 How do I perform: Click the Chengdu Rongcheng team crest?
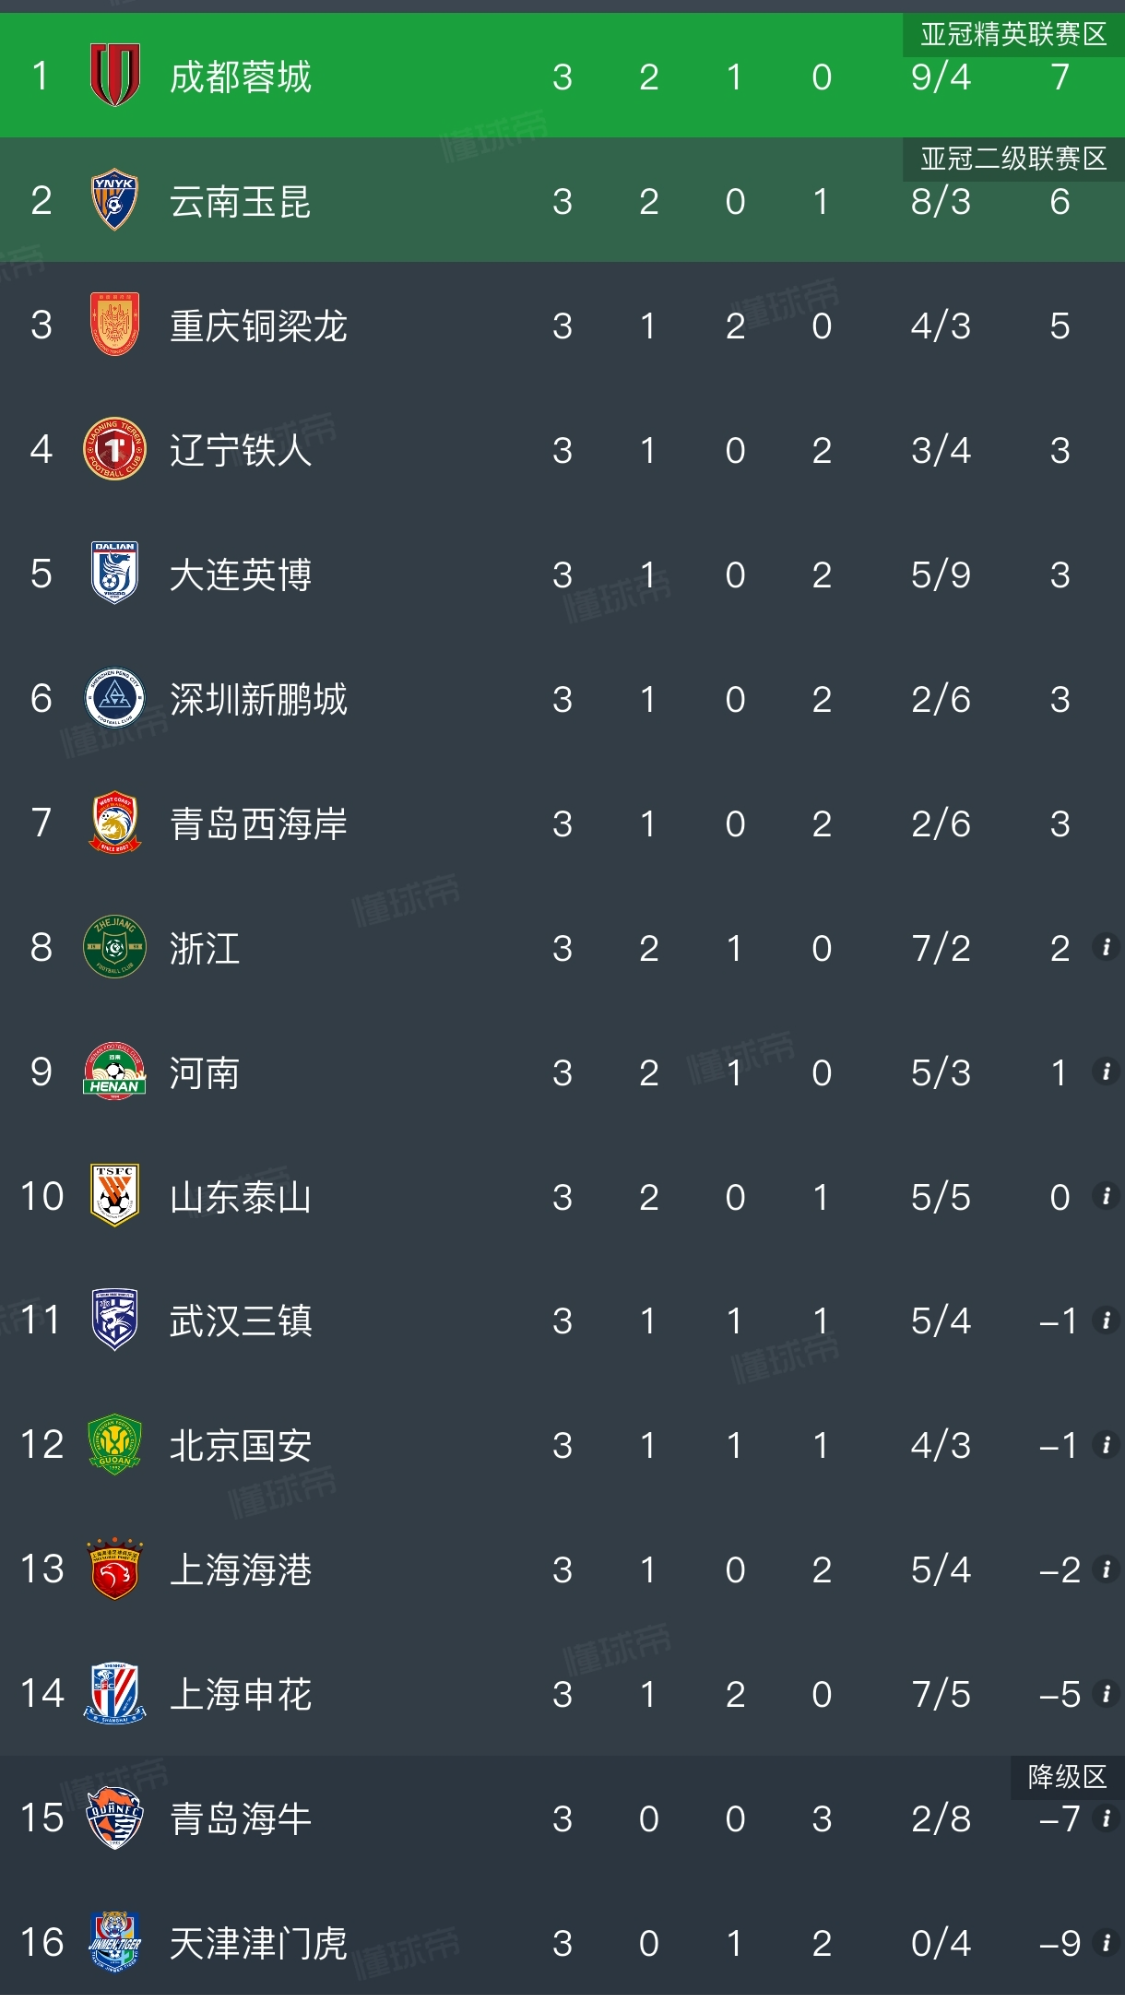coord(114,76)
